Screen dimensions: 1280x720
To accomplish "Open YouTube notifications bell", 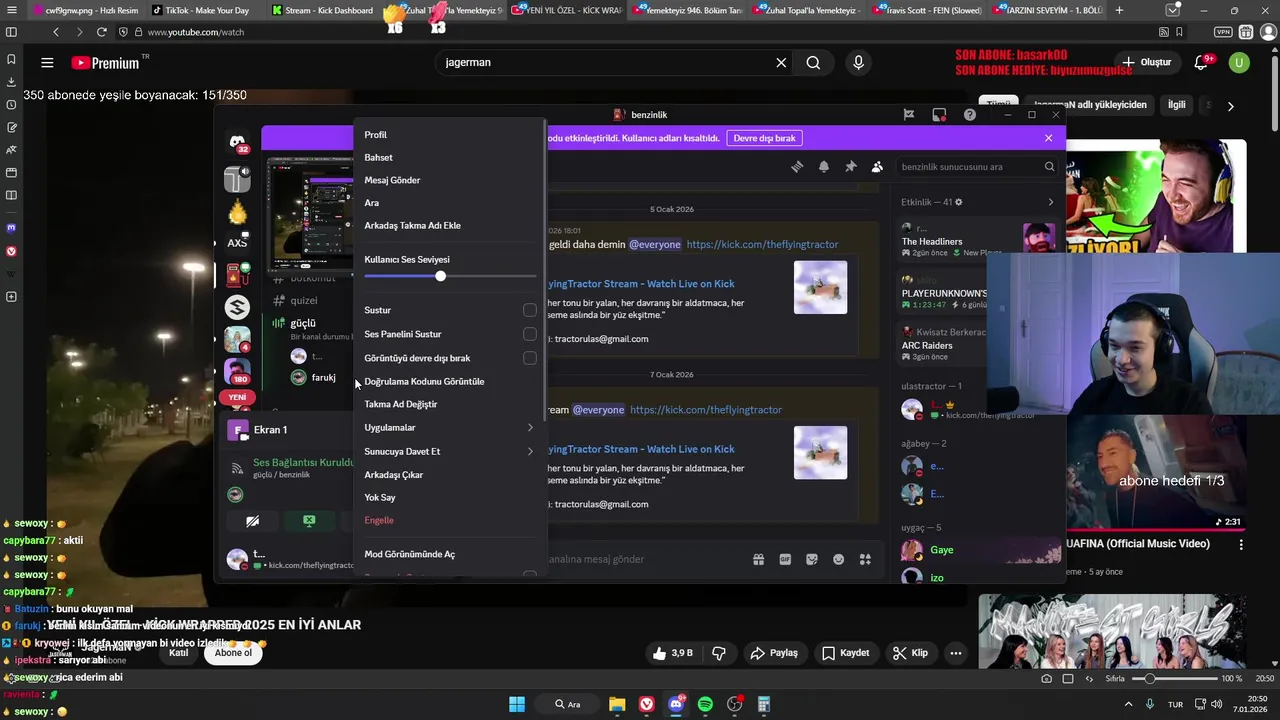I will (x=1201, y=63).
